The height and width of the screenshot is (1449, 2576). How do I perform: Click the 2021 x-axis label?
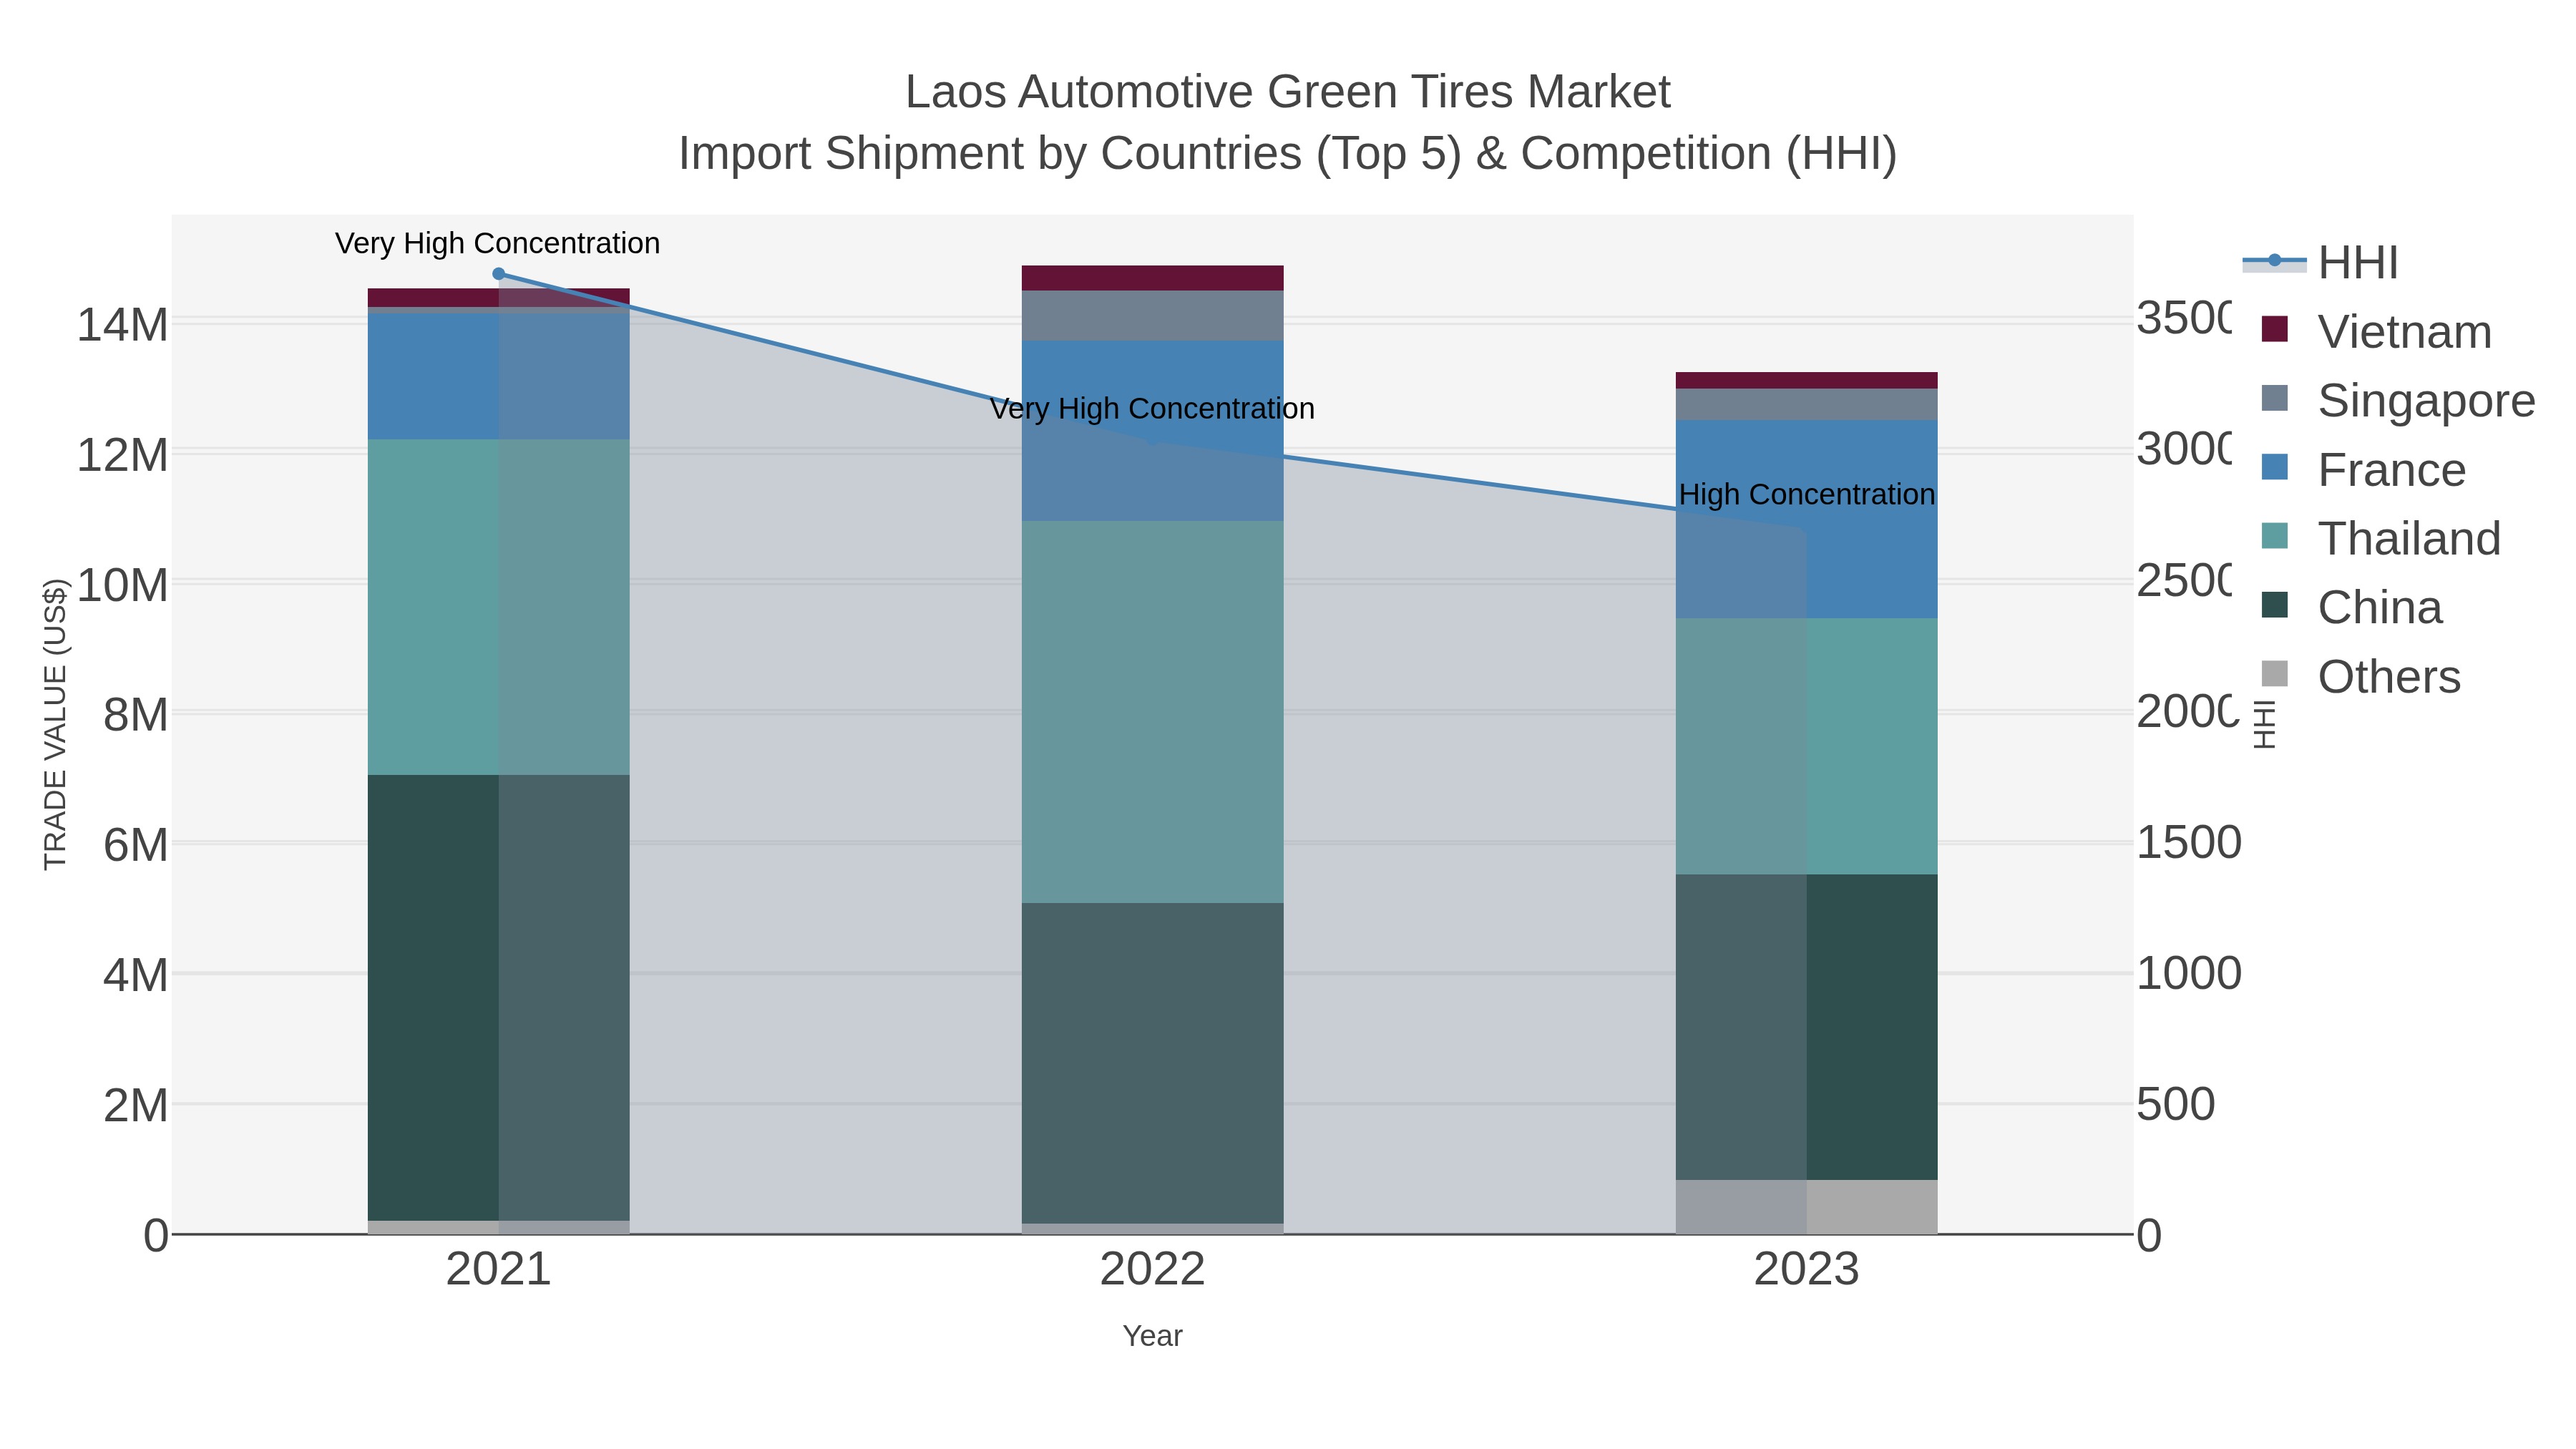pyautogui.click(x=499, y=1270)
